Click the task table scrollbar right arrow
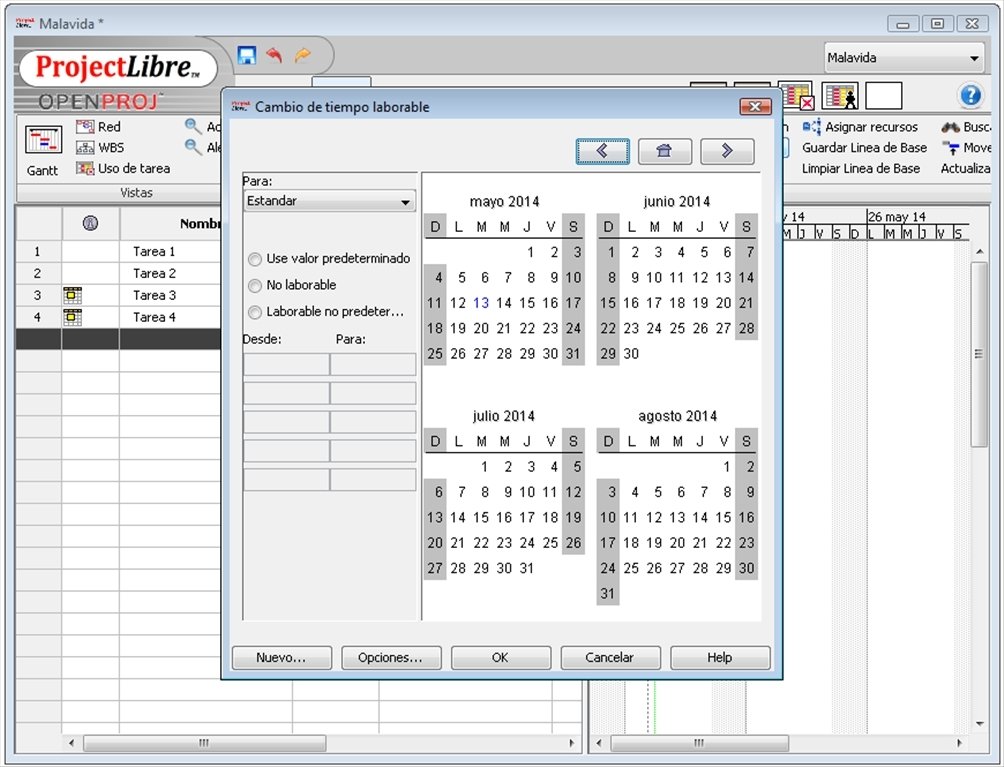This screenshot has width=1004, height=767. tap(572, 743)
